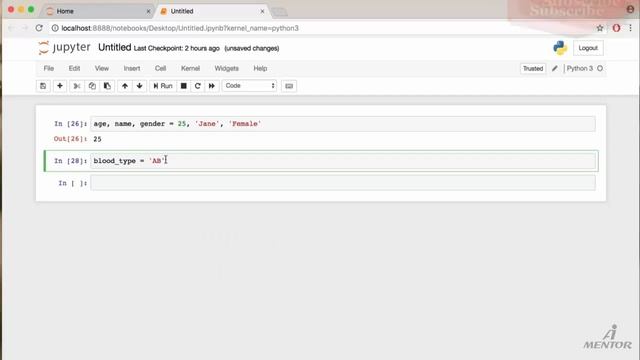Screen dimensions: 640x360
Task: Click the Trusted notebook button
Action: [x=533, y=69]
